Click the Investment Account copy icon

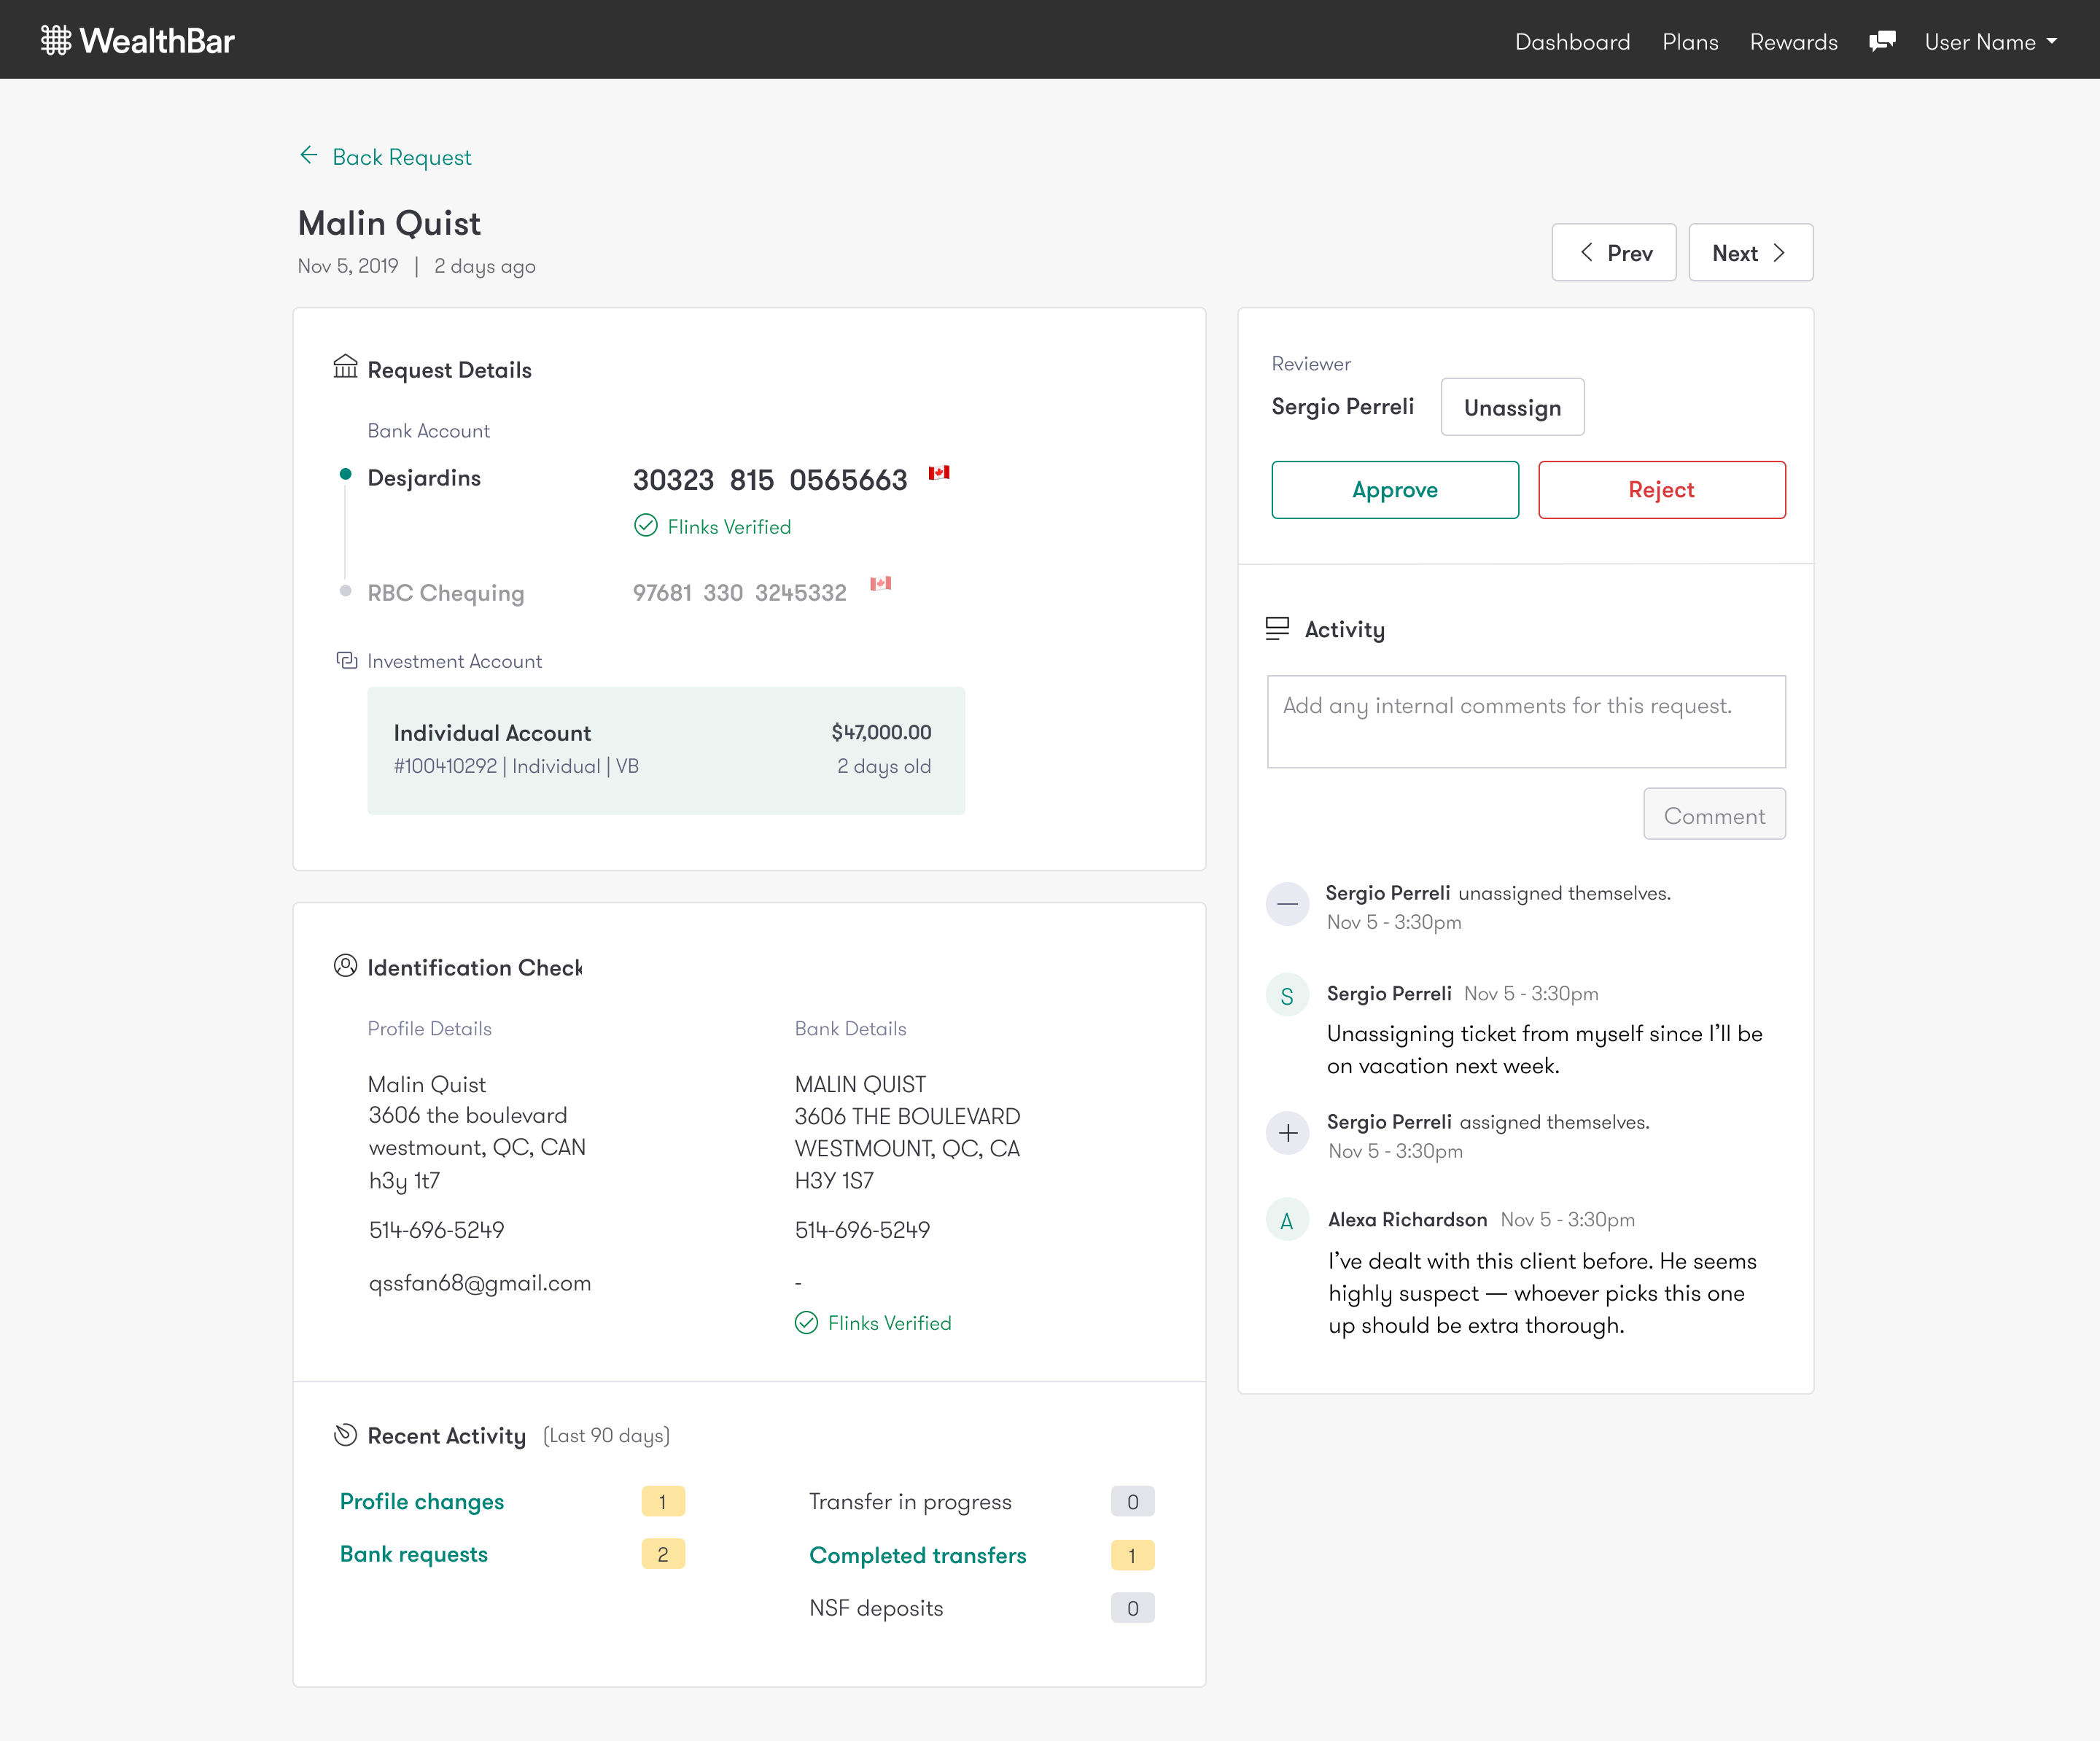(346, 661)
